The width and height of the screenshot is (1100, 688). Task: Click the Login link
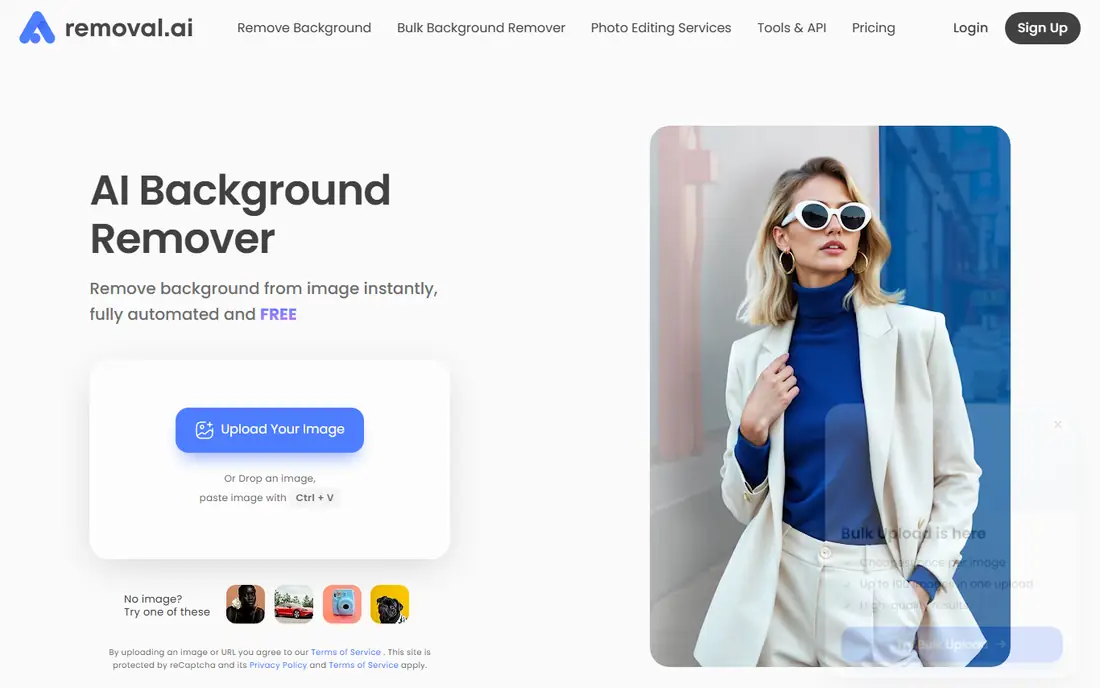970,28
